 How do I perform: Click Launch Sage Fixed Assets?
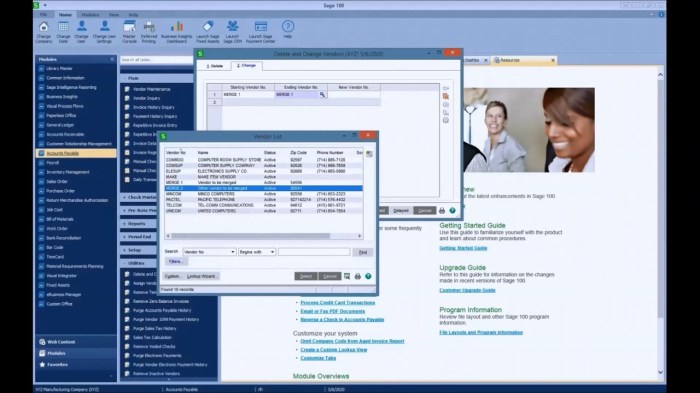(x=208, y=31)
